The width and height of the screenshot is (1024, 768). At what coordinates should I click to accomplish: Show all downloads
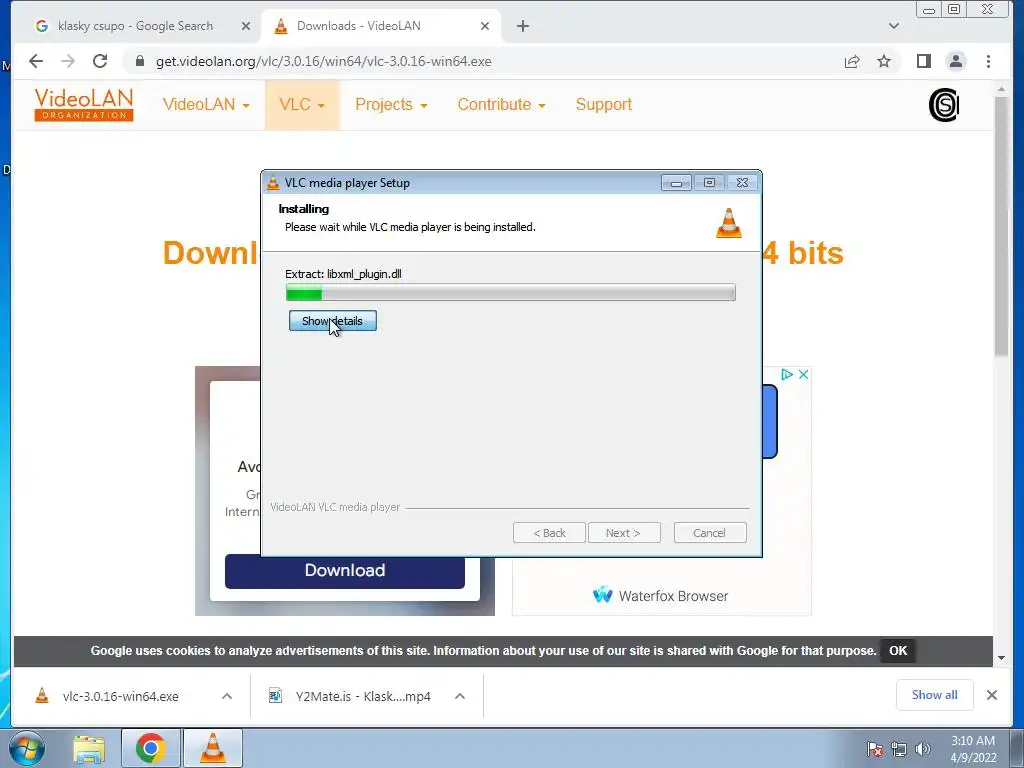(x=935, y=695)
